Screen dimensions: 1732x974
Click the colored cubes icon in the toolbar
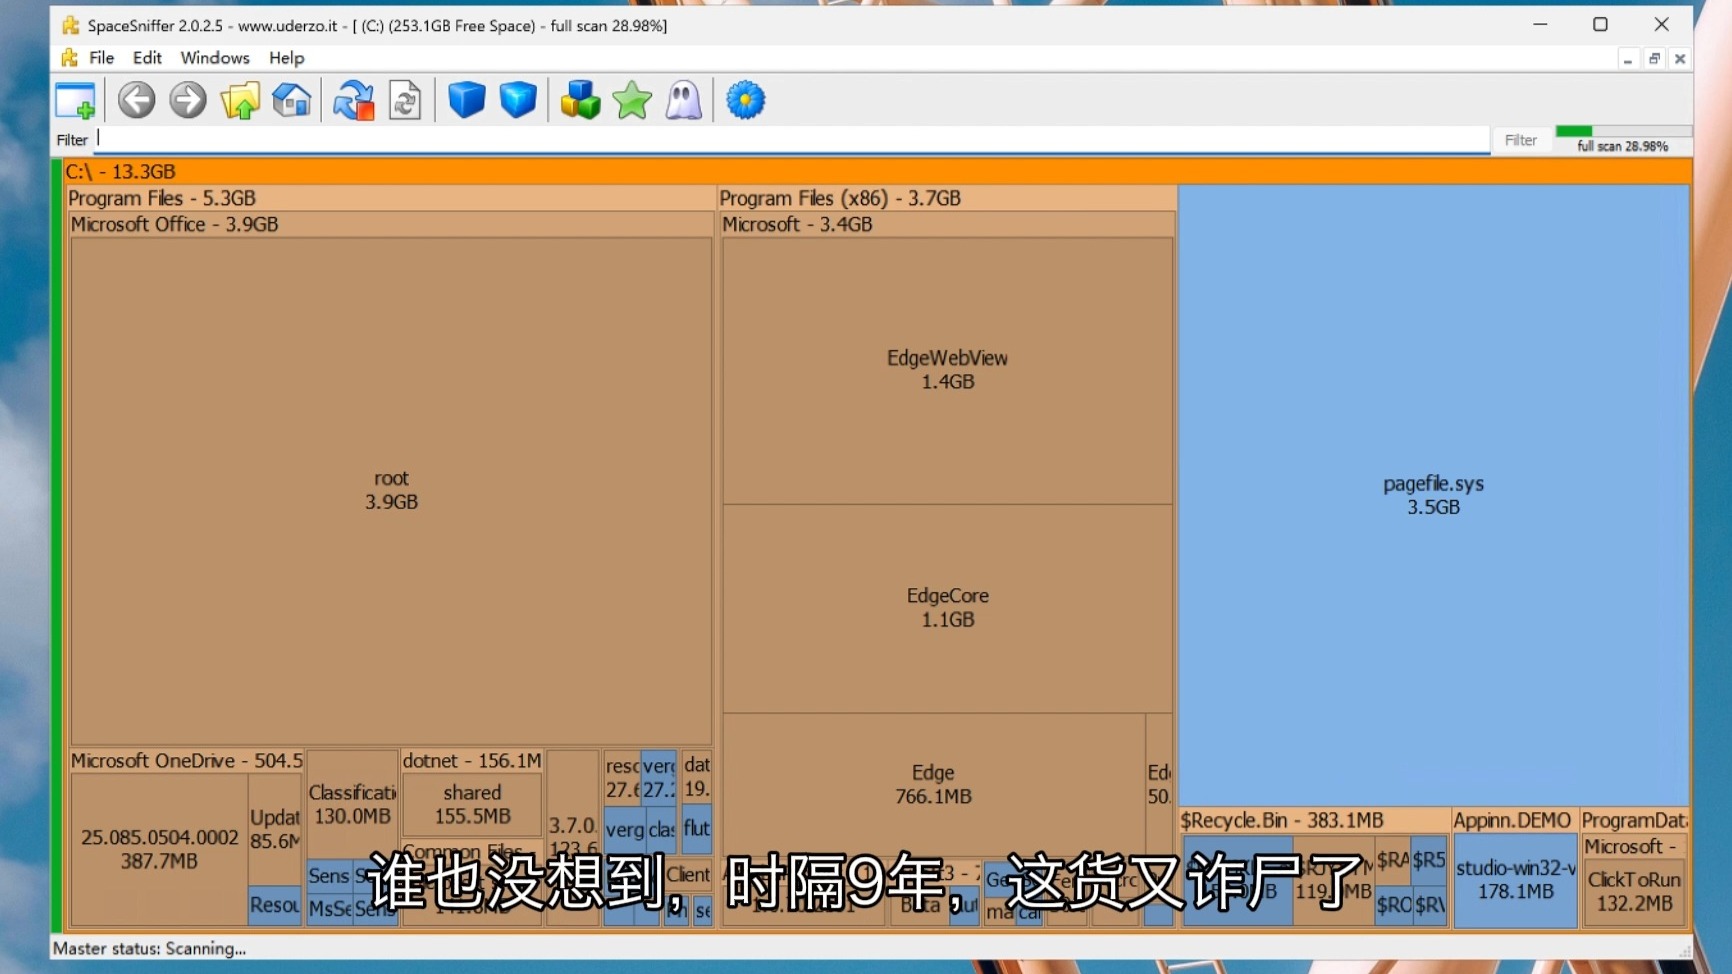point(580,101)
